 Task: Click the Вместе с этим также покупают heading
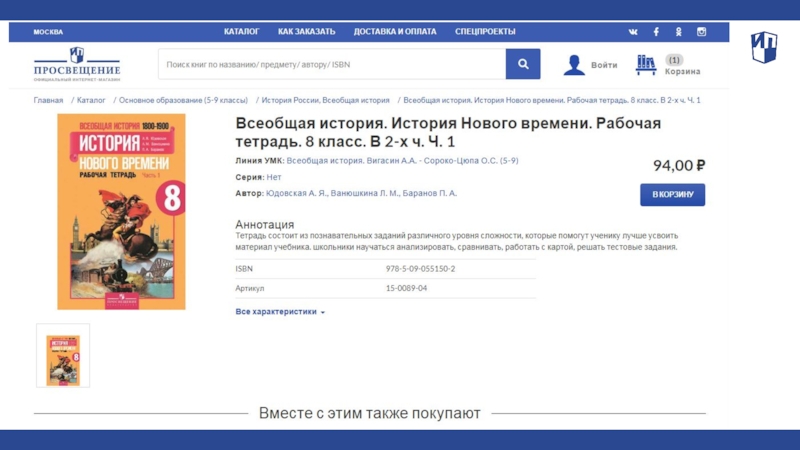(369, 413)
